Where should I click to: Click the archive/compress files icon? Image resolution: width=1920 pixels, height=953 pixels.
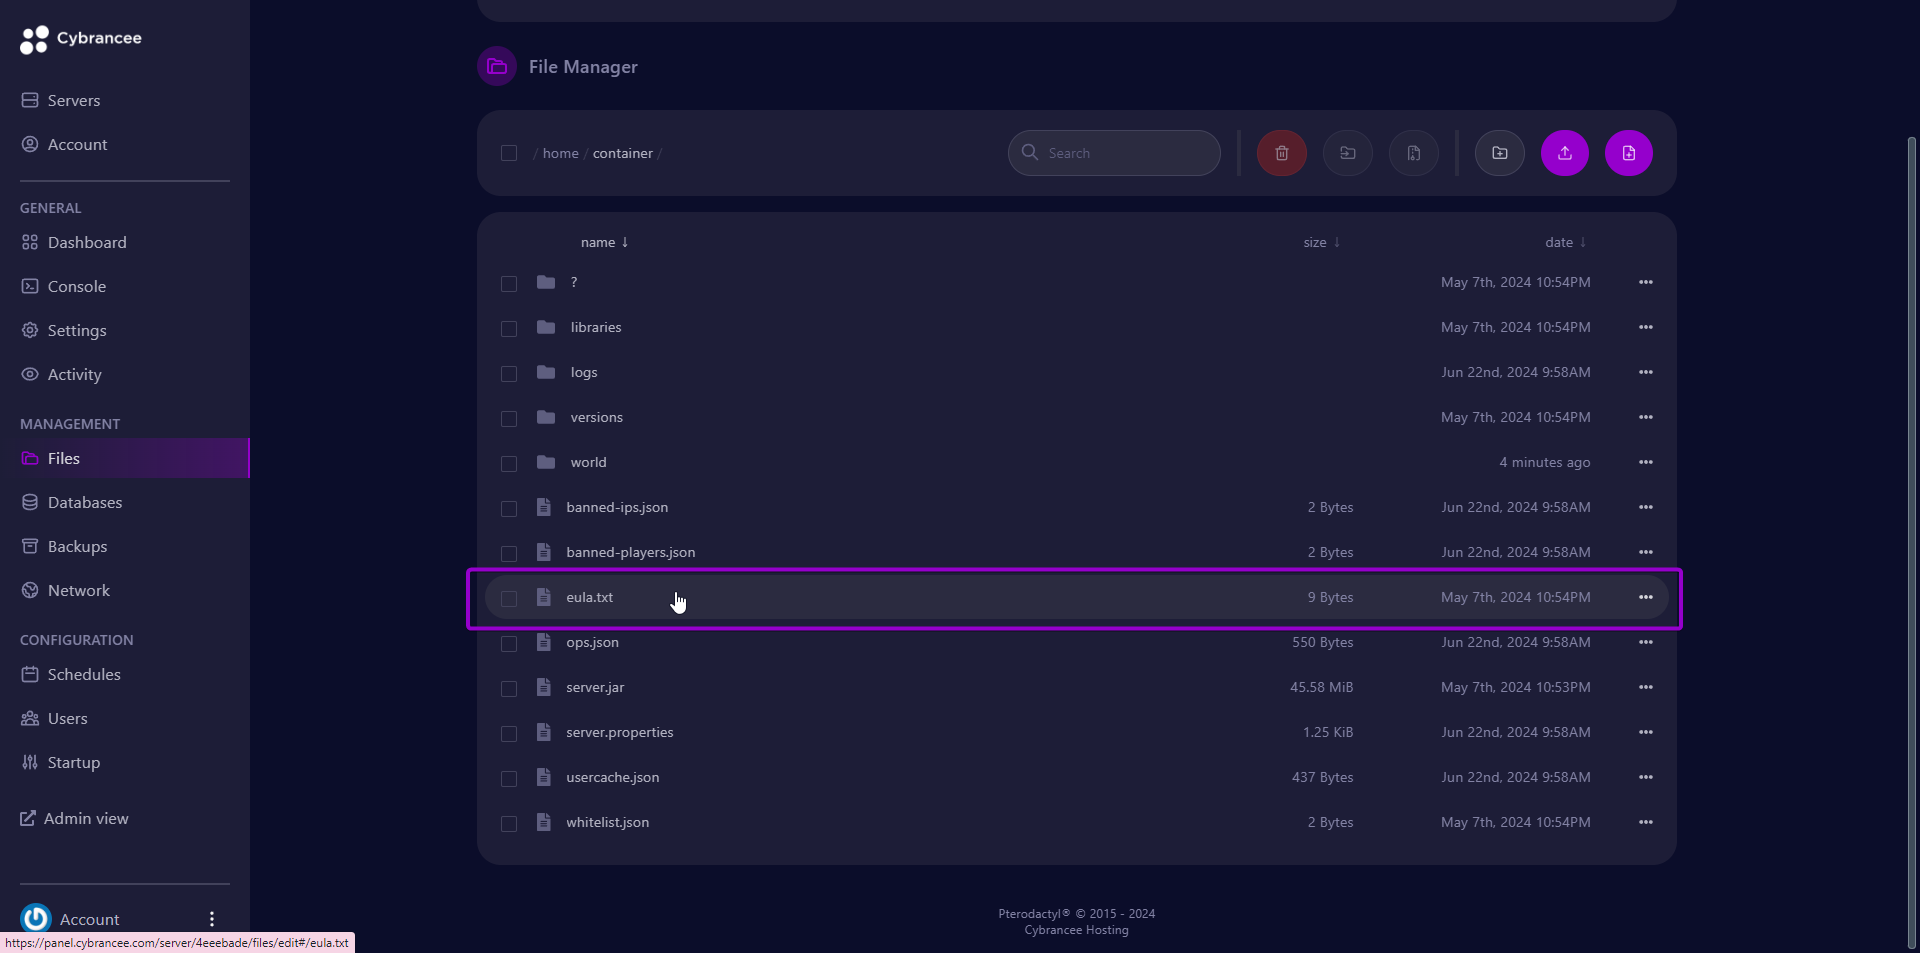pos(1413,153)
